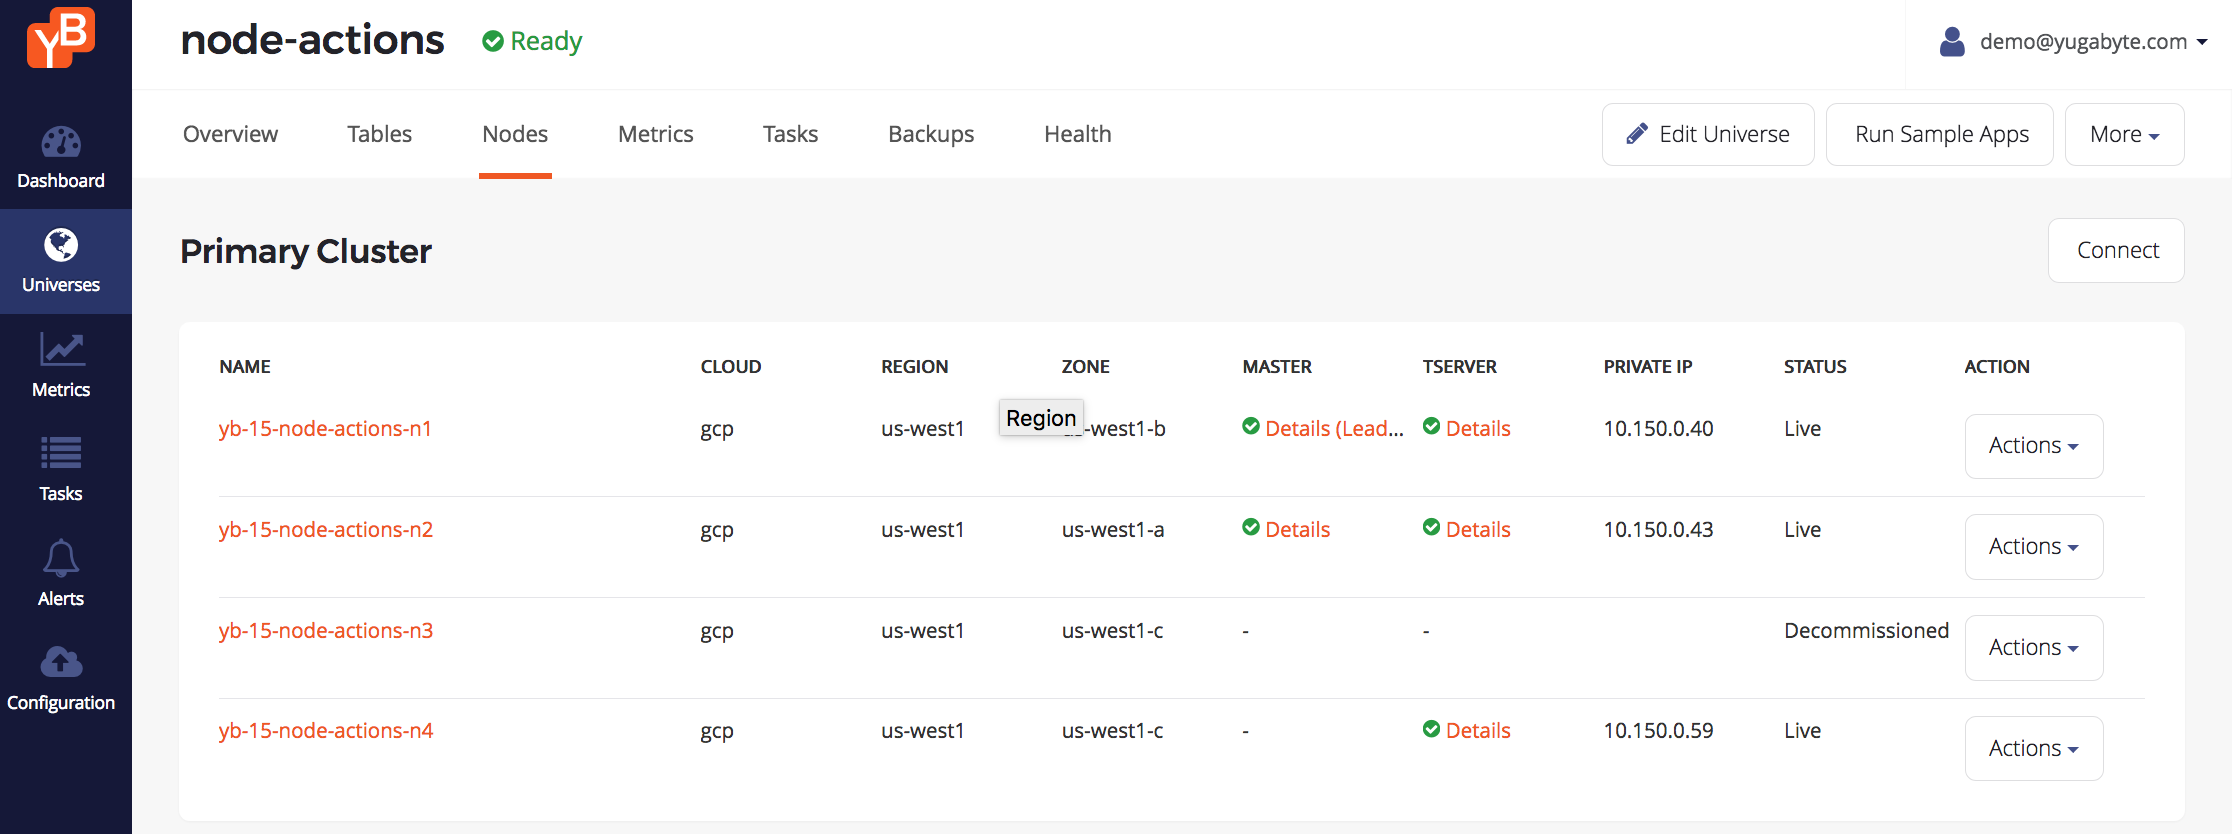Click tserver green check icon for n1
Screen dimensions: 2232x834
tap(1432, 426)
